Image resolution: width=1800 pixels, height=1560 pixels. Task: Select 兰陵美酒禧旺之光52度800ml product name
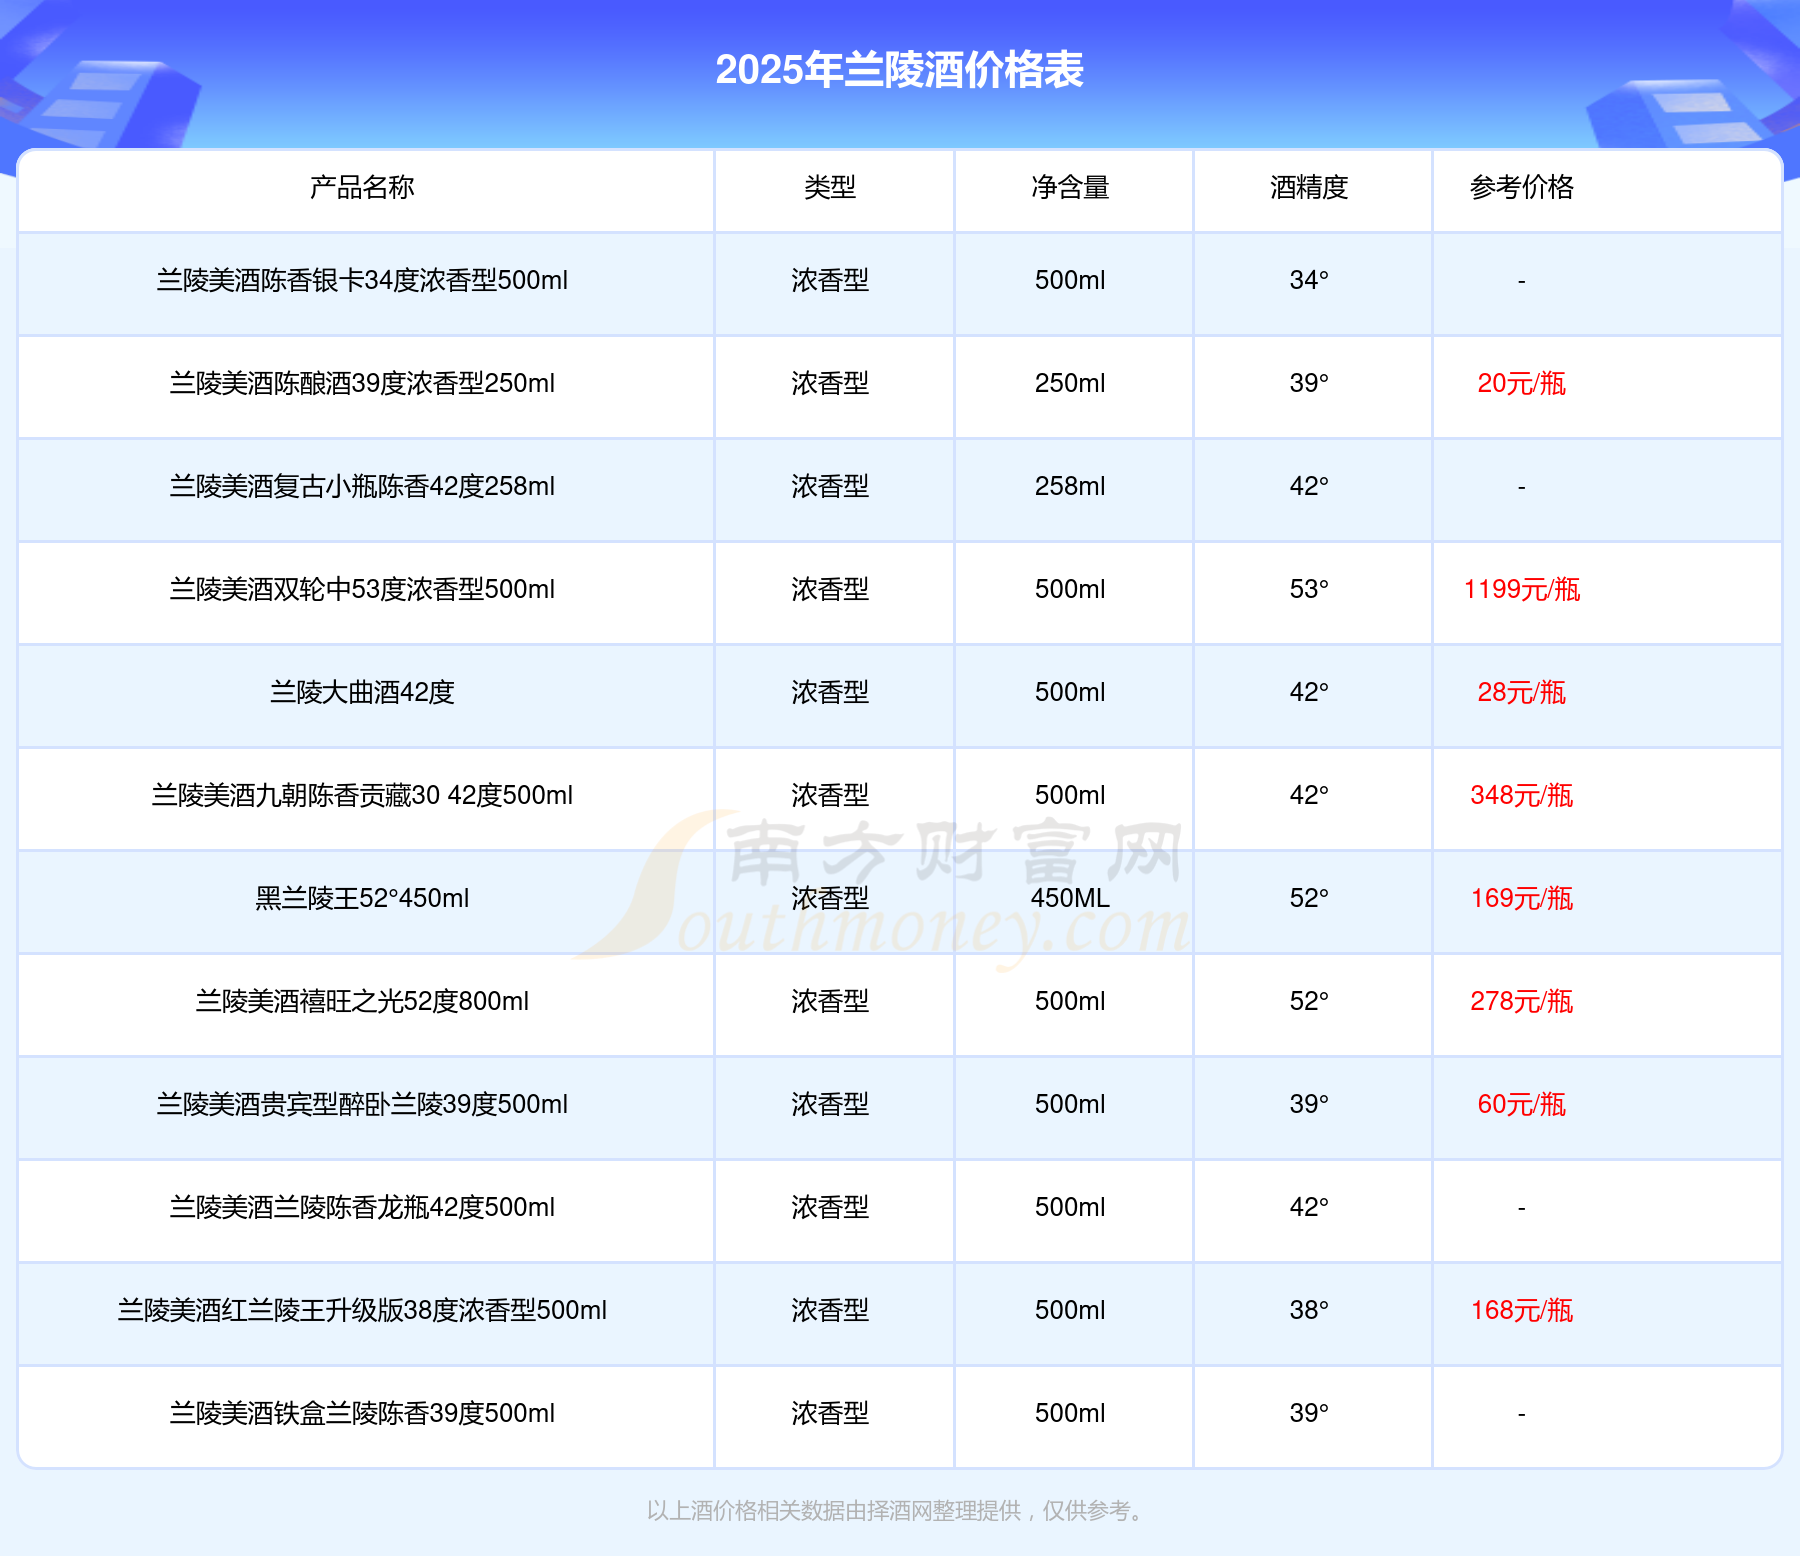[x=362, y=1001]
